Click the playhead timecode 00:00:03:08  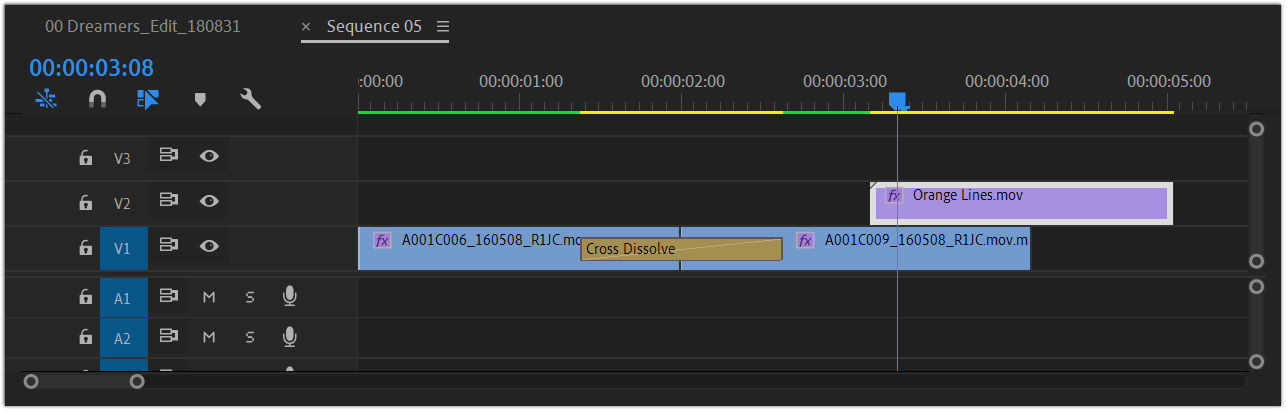click(x=91, y=68)
